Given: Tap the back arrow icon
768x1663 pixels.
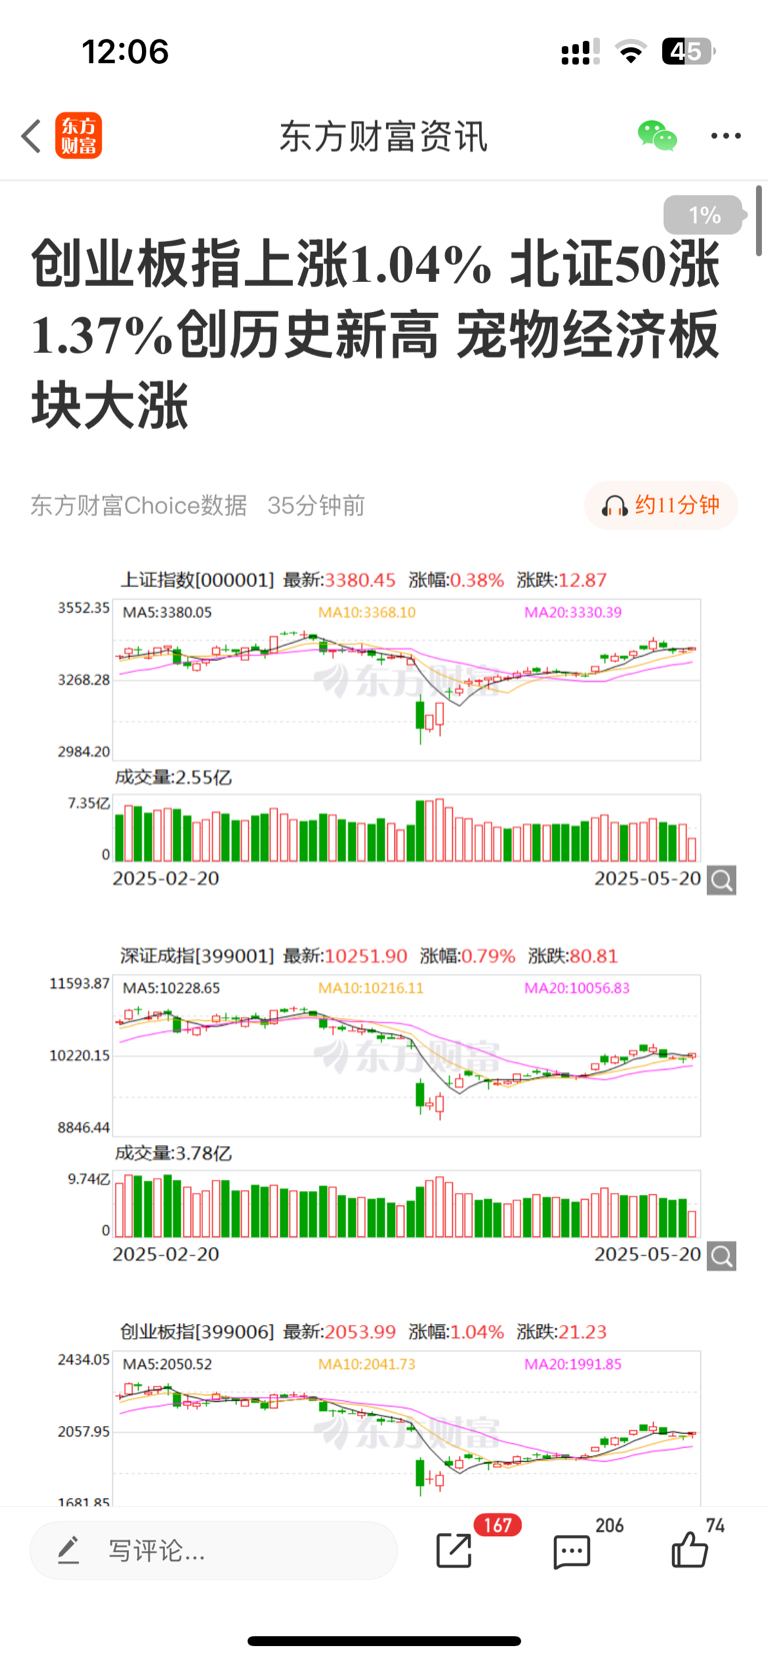Looking at the screenshot, I should click(31, 136).
